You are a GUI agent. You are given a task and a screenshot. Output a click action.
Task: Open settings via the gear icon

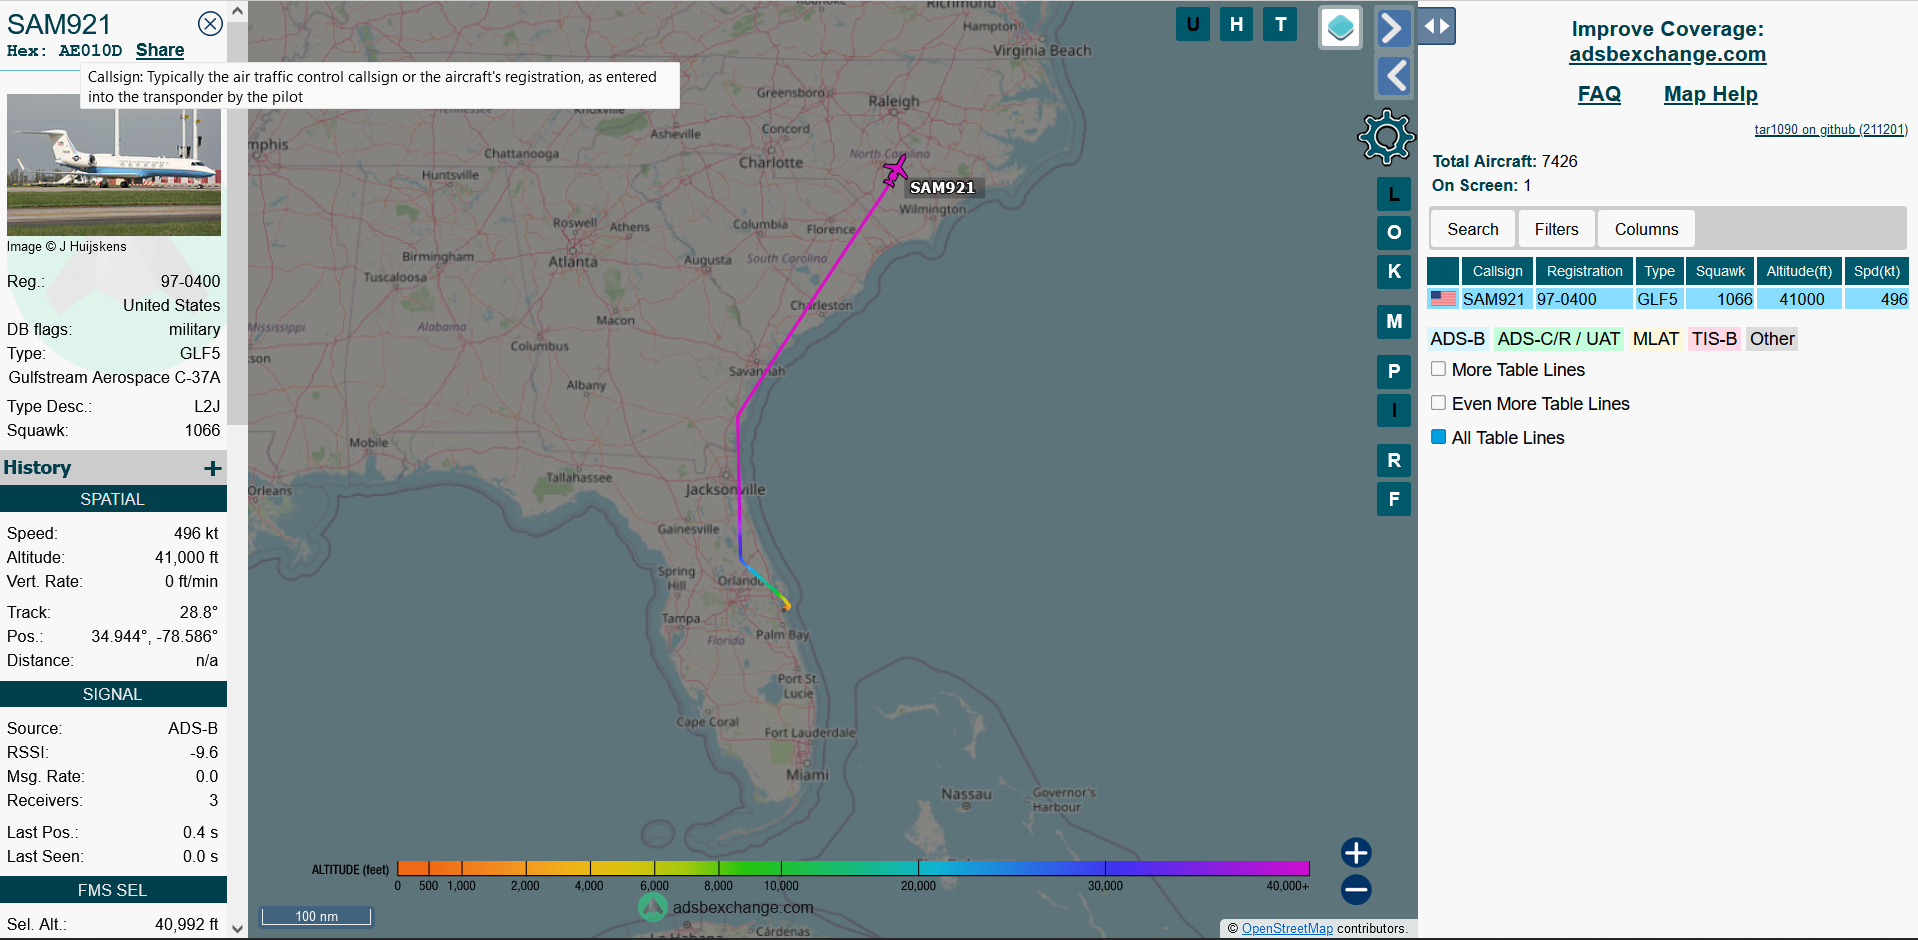[1386, 137]
